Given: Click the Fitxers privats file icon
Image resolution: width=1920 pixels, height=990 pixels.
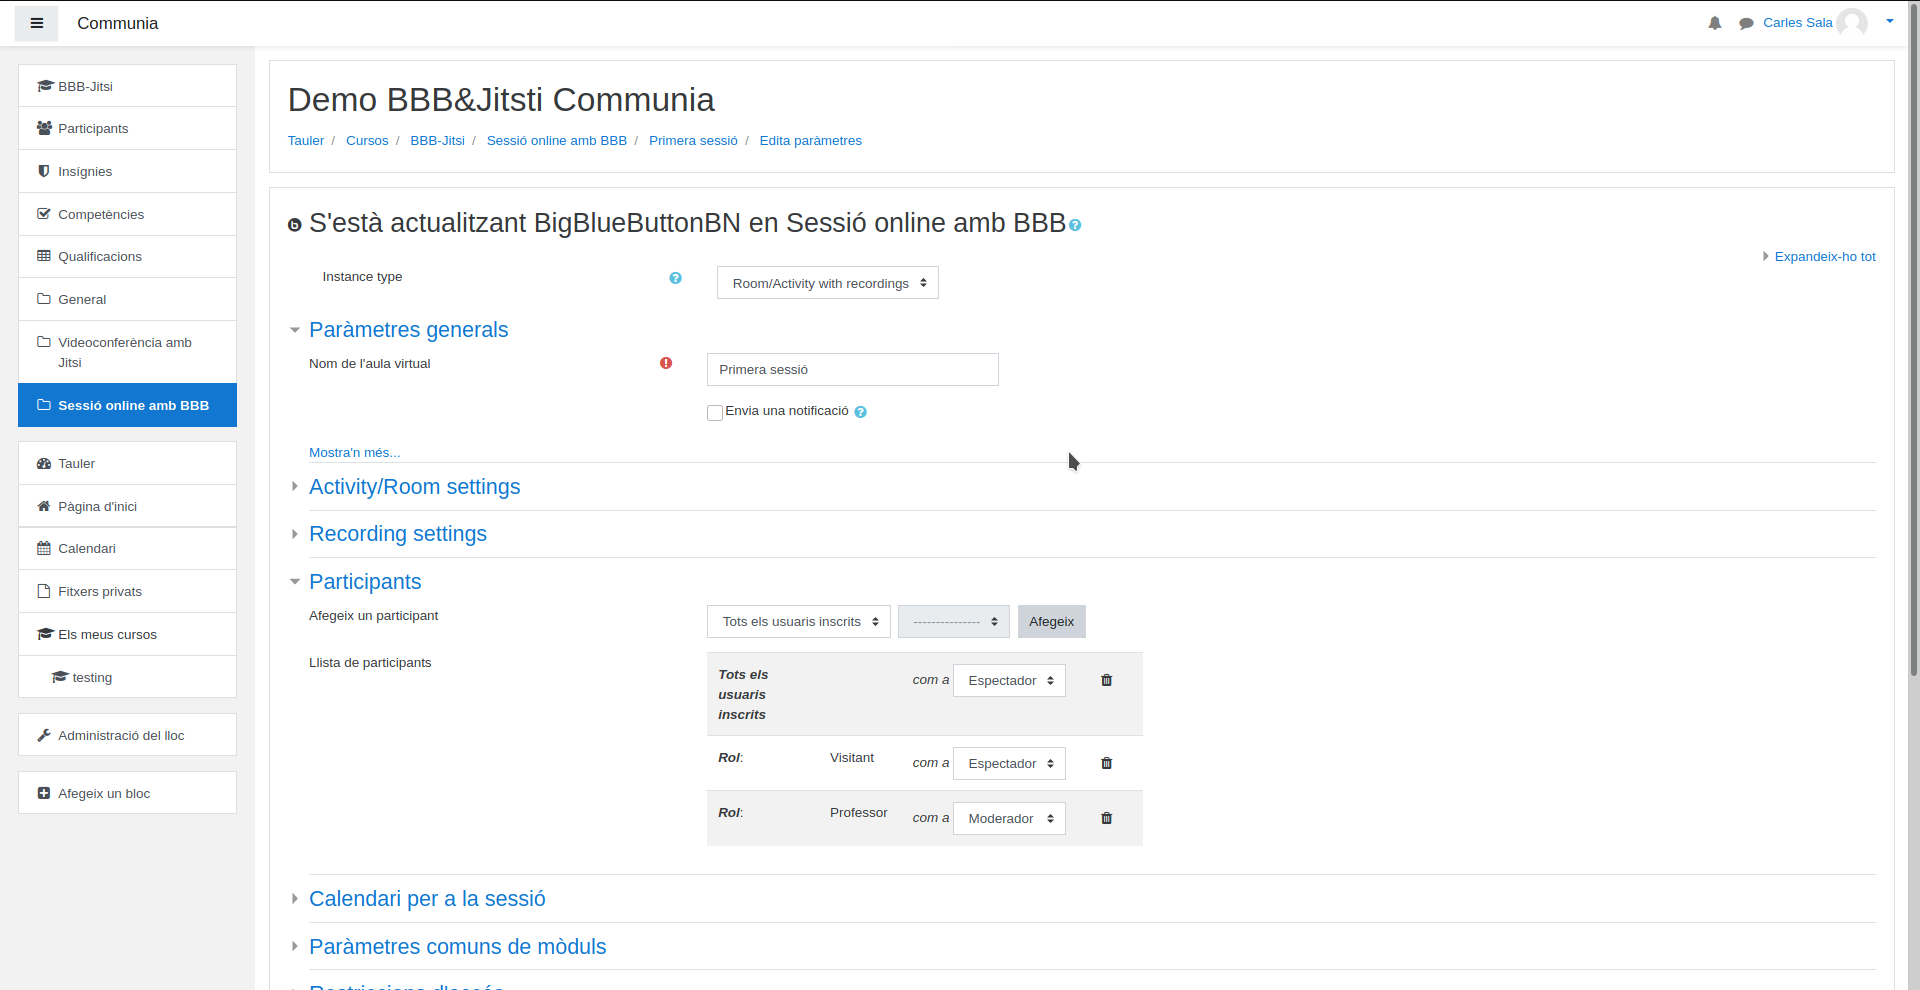Looking at the screenshot, I should (44, 591).
